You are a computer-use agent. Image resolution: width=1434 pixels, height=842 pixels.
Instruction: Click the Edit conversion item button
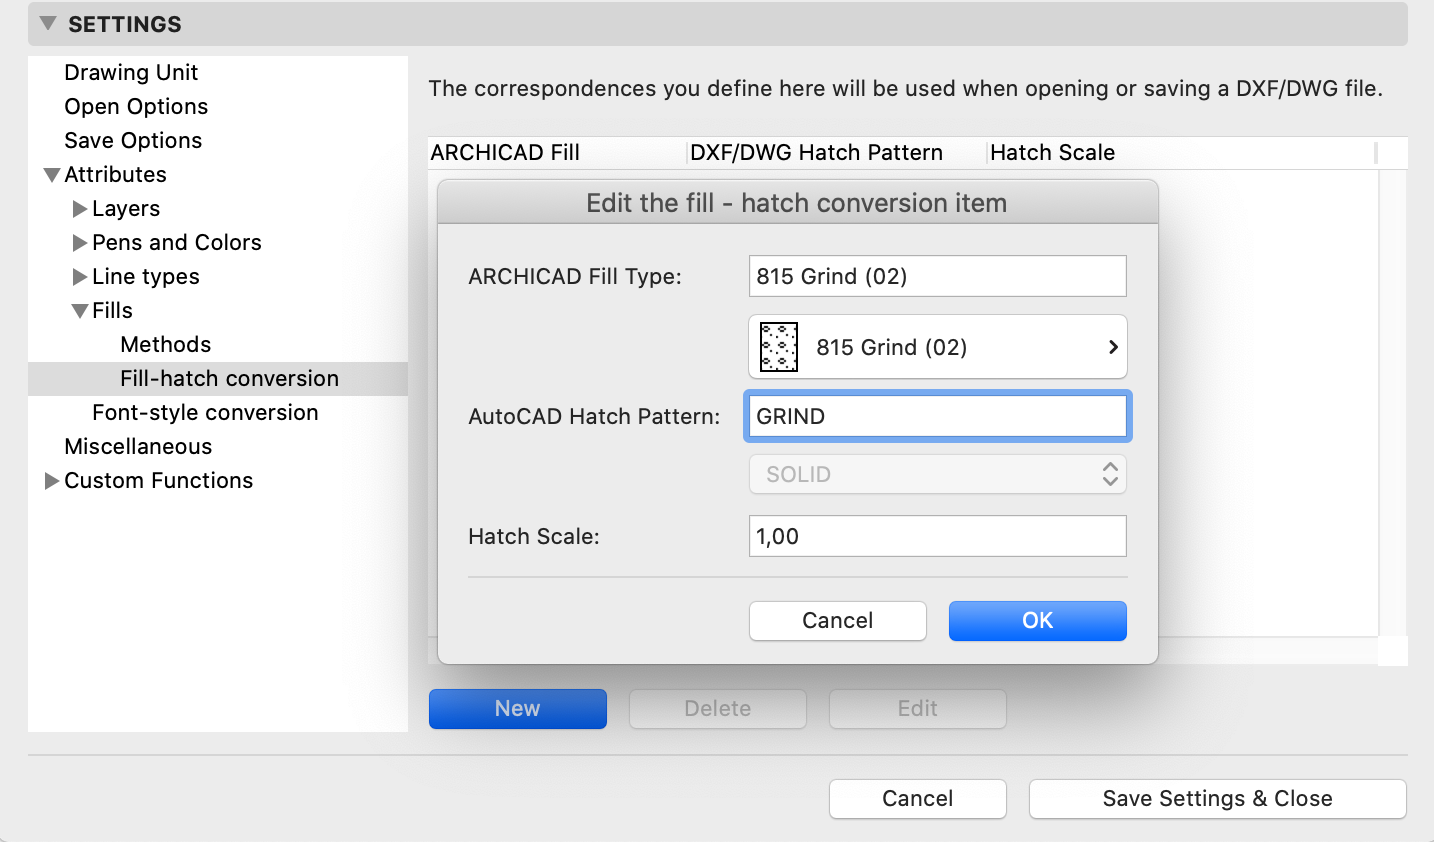[918, 708]
